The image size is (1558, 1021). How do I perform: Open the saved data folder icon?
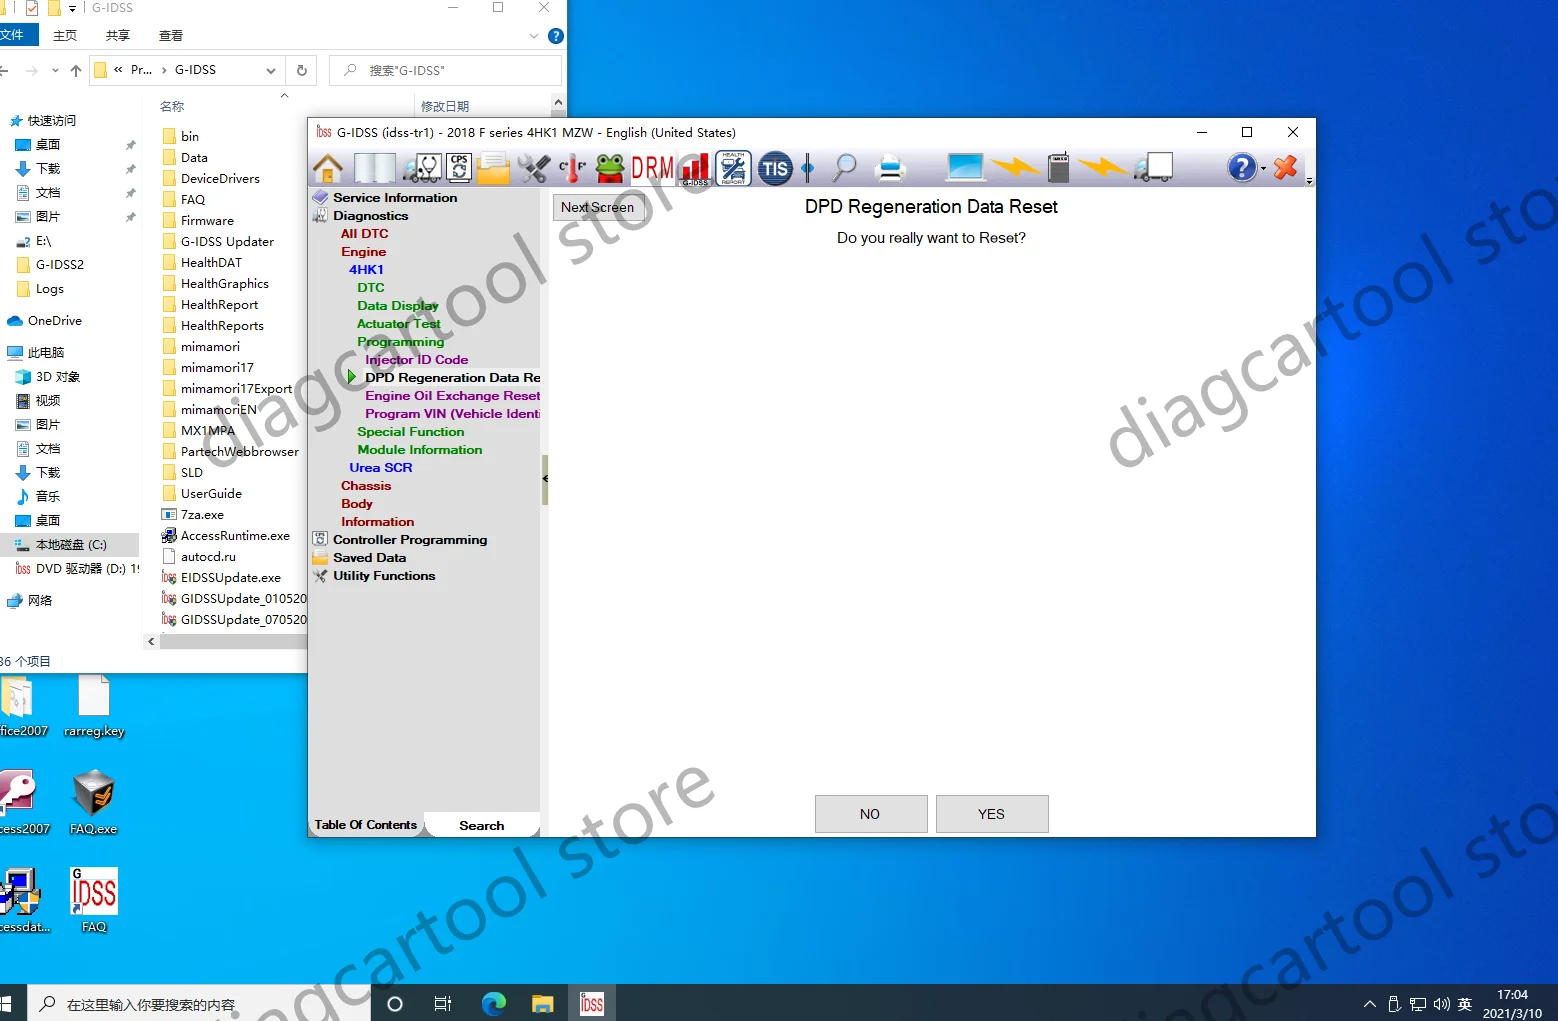pyautogui.click(x=493, y=168)
